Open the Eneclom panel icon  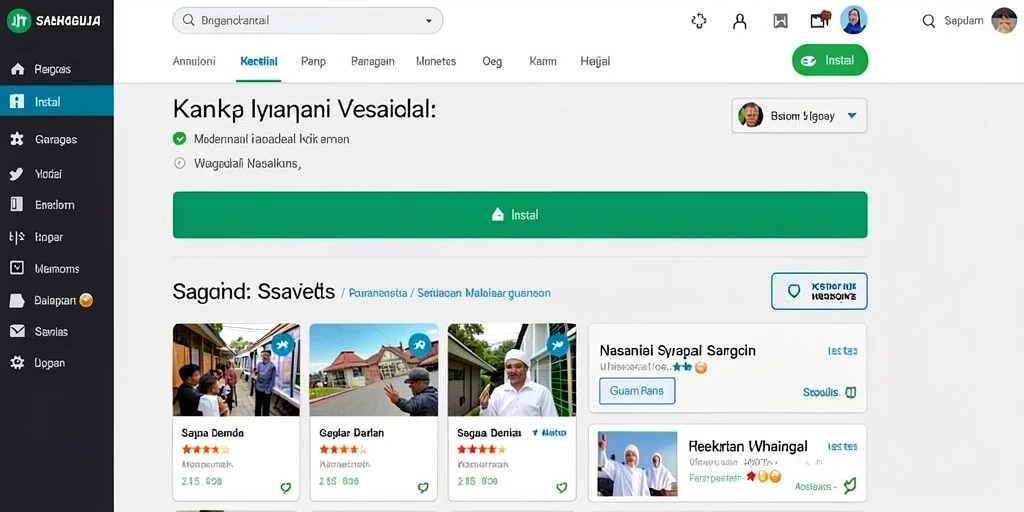click(17, 204)
